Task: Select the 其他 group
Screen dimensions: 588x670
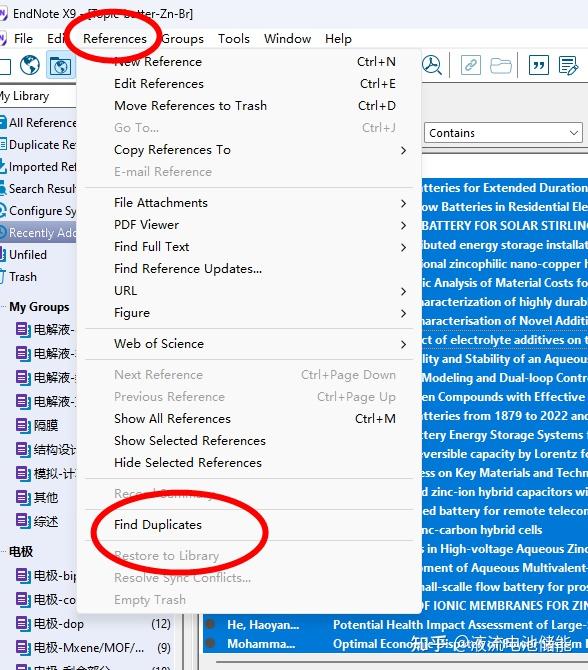Action: 46,497
